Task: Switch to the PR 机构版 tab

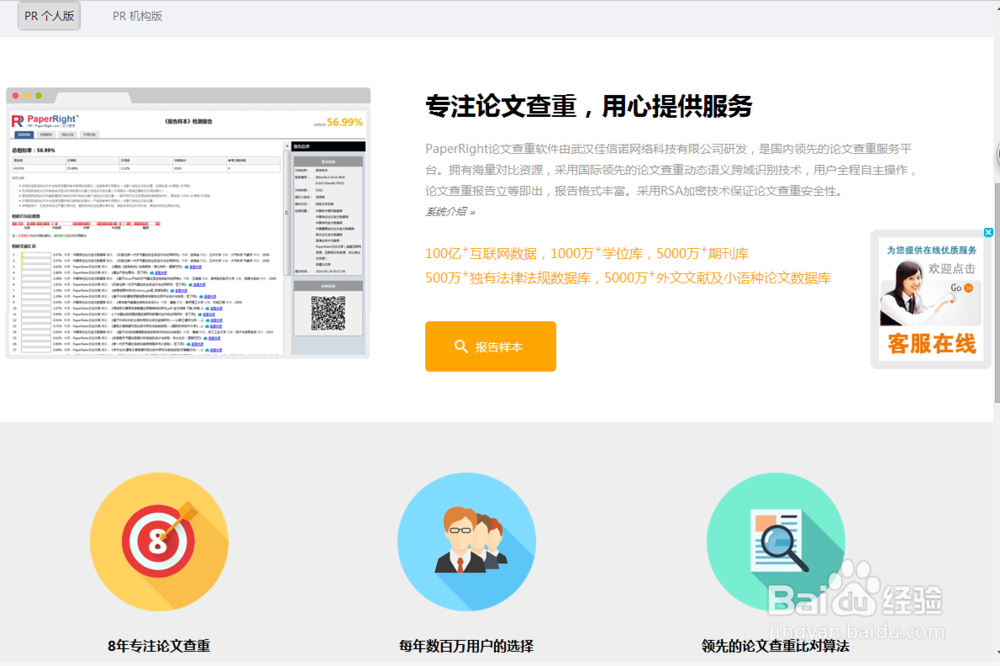Action: [137, 16]
